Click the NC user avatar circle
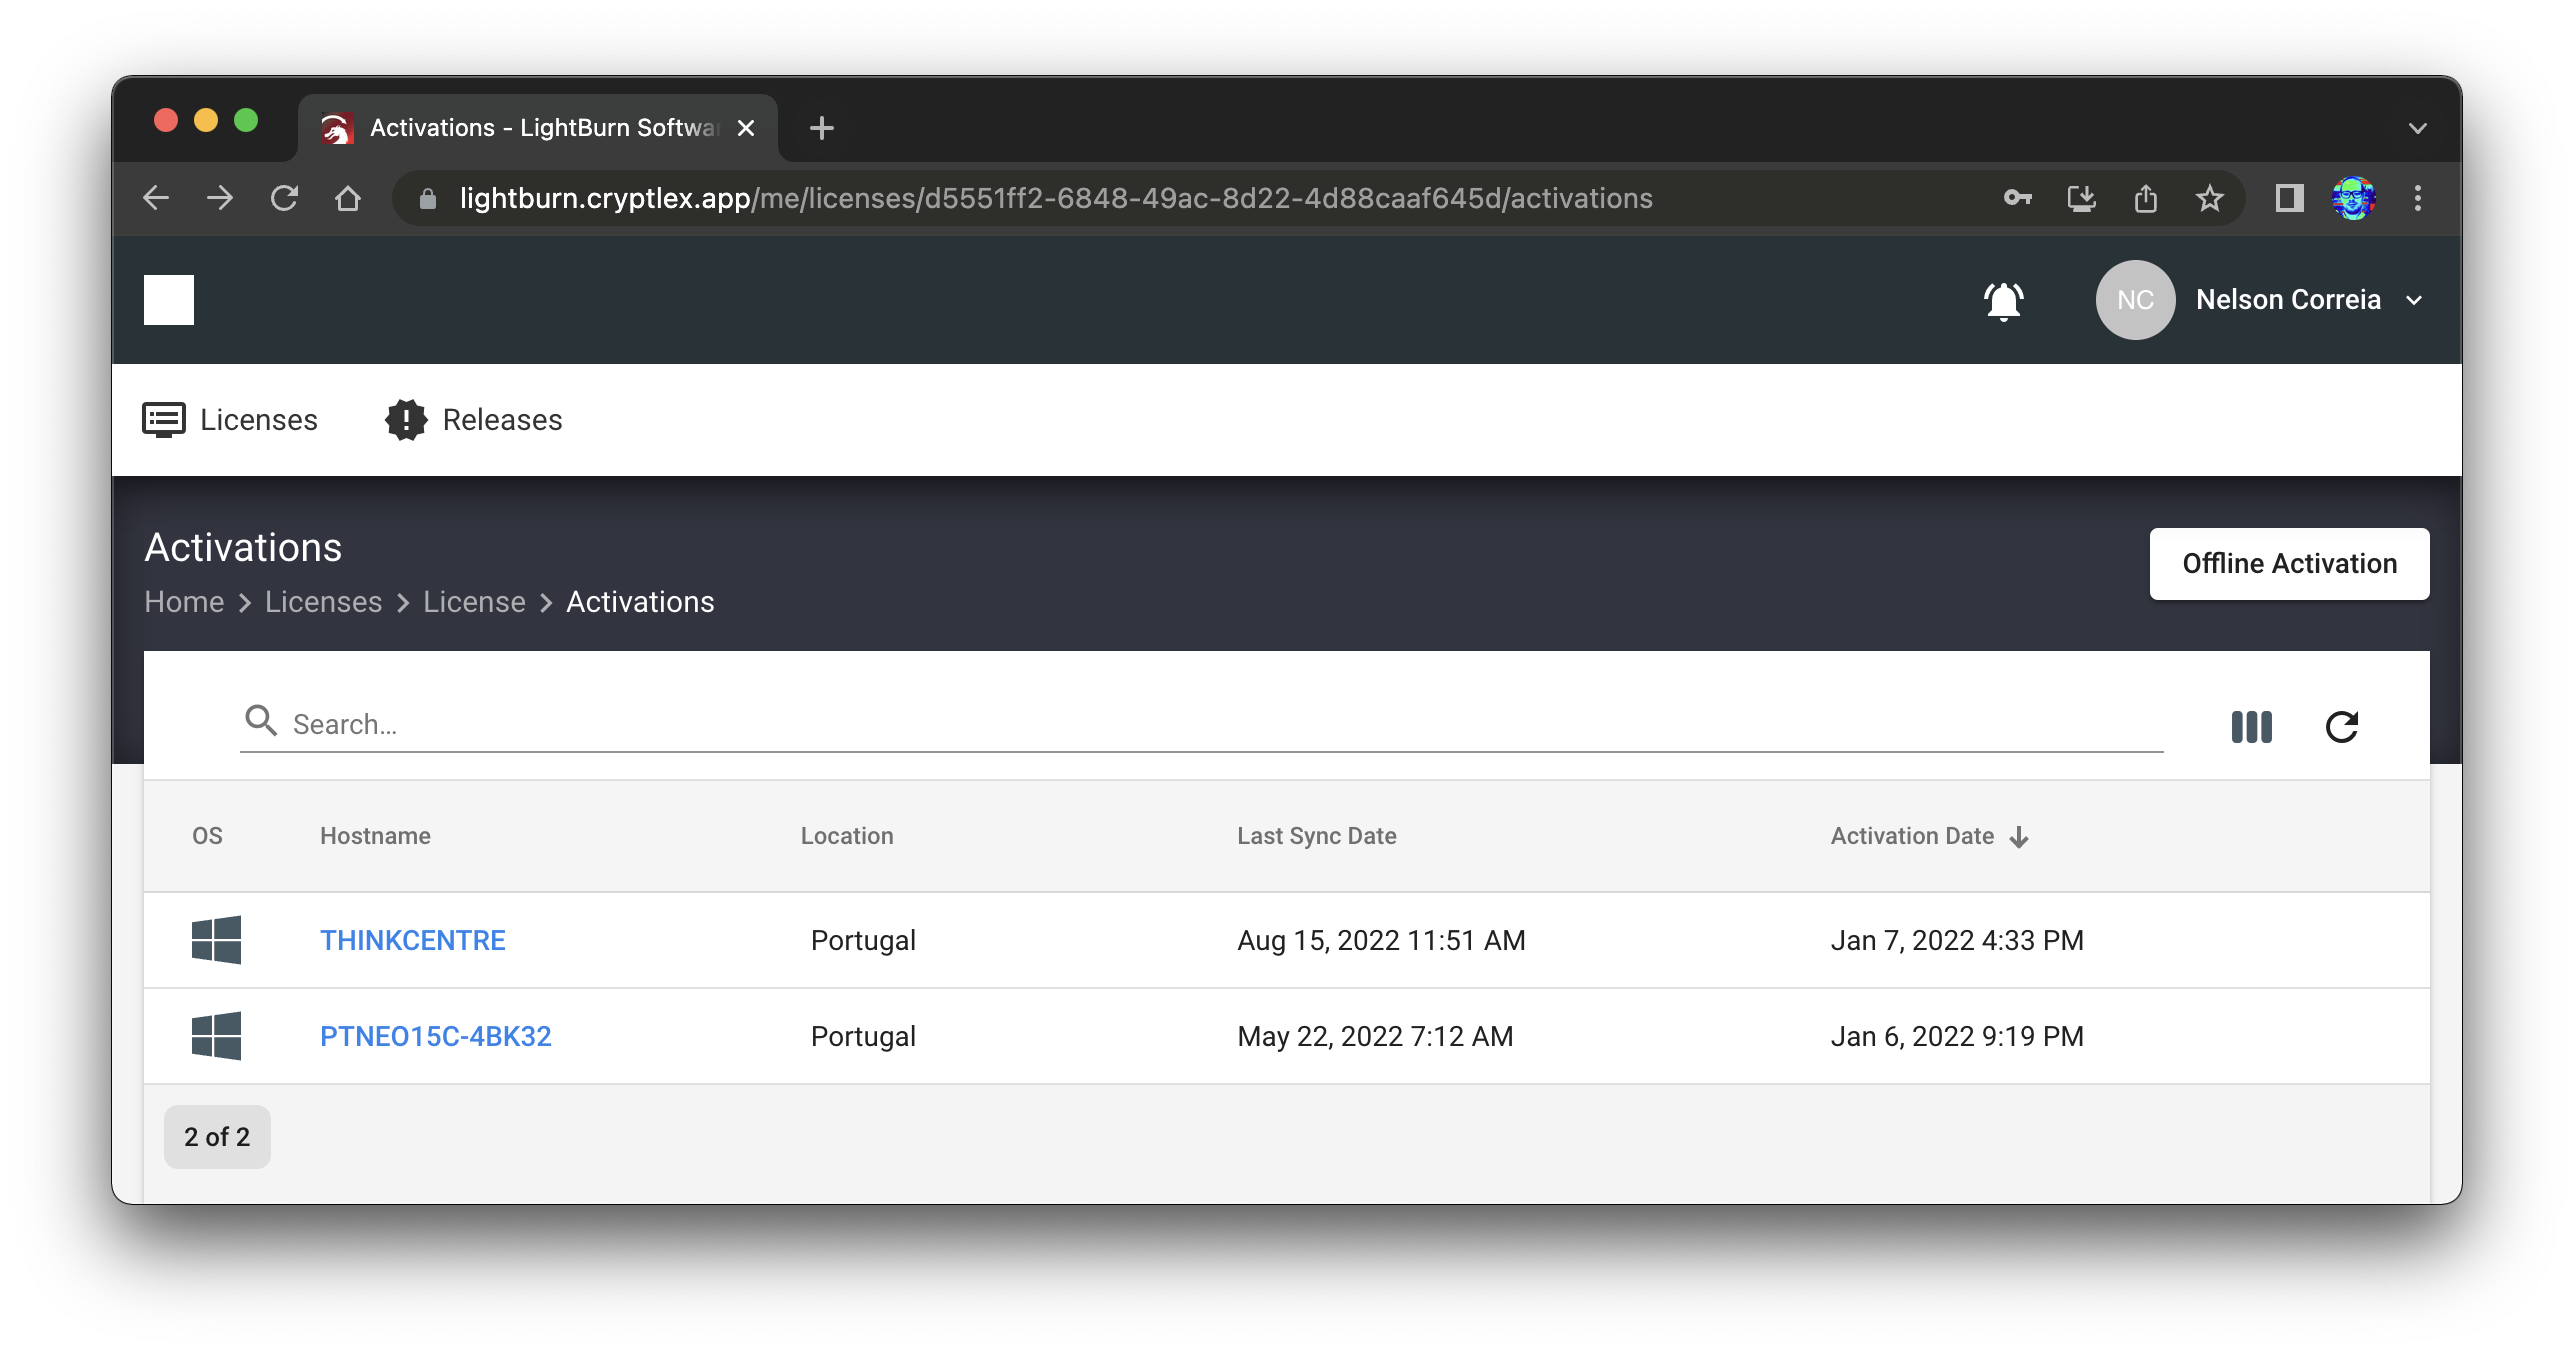The width and height of the screenshot is (2574, 1352). click(2135, 300)
